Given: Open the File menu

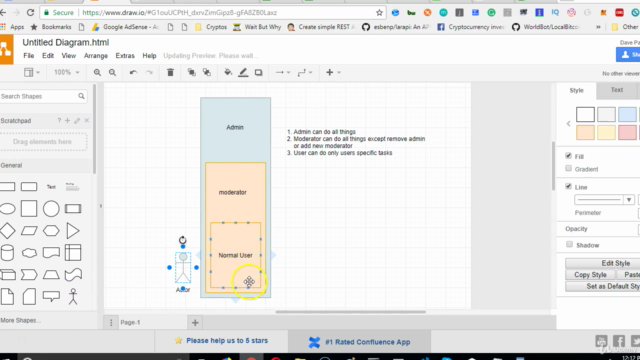Looking at the screenshot, I should (x=29, y=56).
